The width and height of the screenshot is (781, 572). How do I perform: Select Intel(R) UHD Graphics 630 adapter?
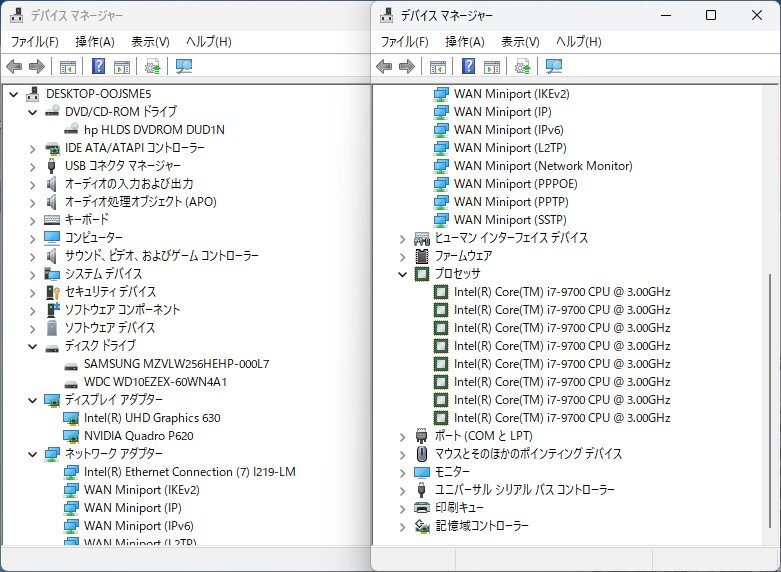click(152, 418)
